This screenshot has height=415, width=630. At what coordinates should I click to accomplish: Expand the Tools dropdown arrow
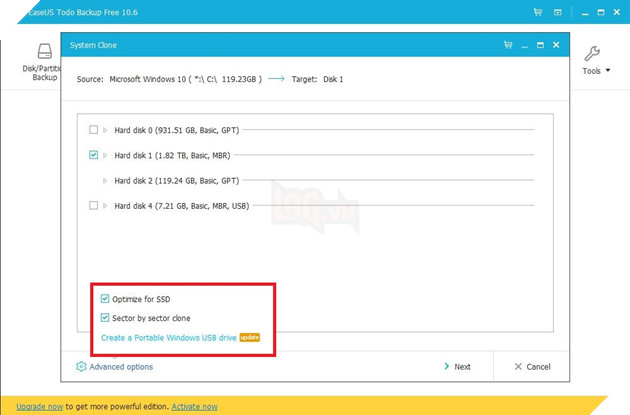608,70
